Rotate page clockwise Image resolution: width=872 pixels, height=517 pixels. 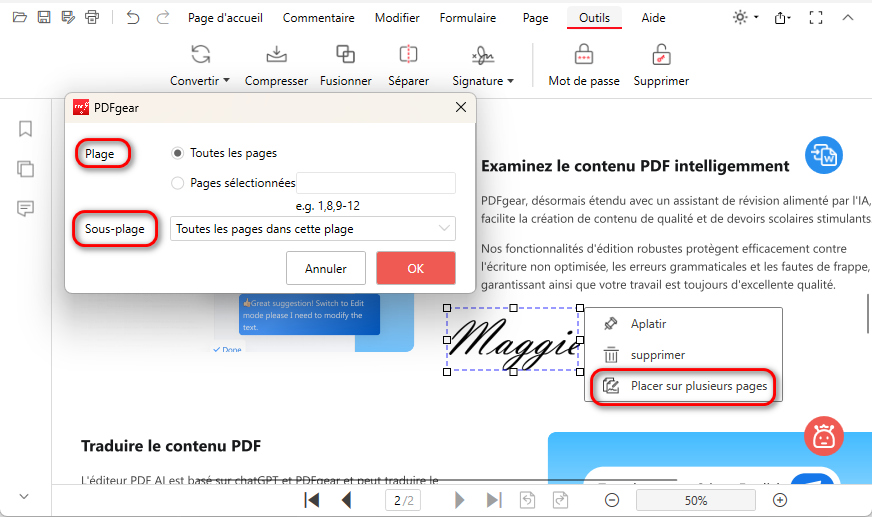561,500
